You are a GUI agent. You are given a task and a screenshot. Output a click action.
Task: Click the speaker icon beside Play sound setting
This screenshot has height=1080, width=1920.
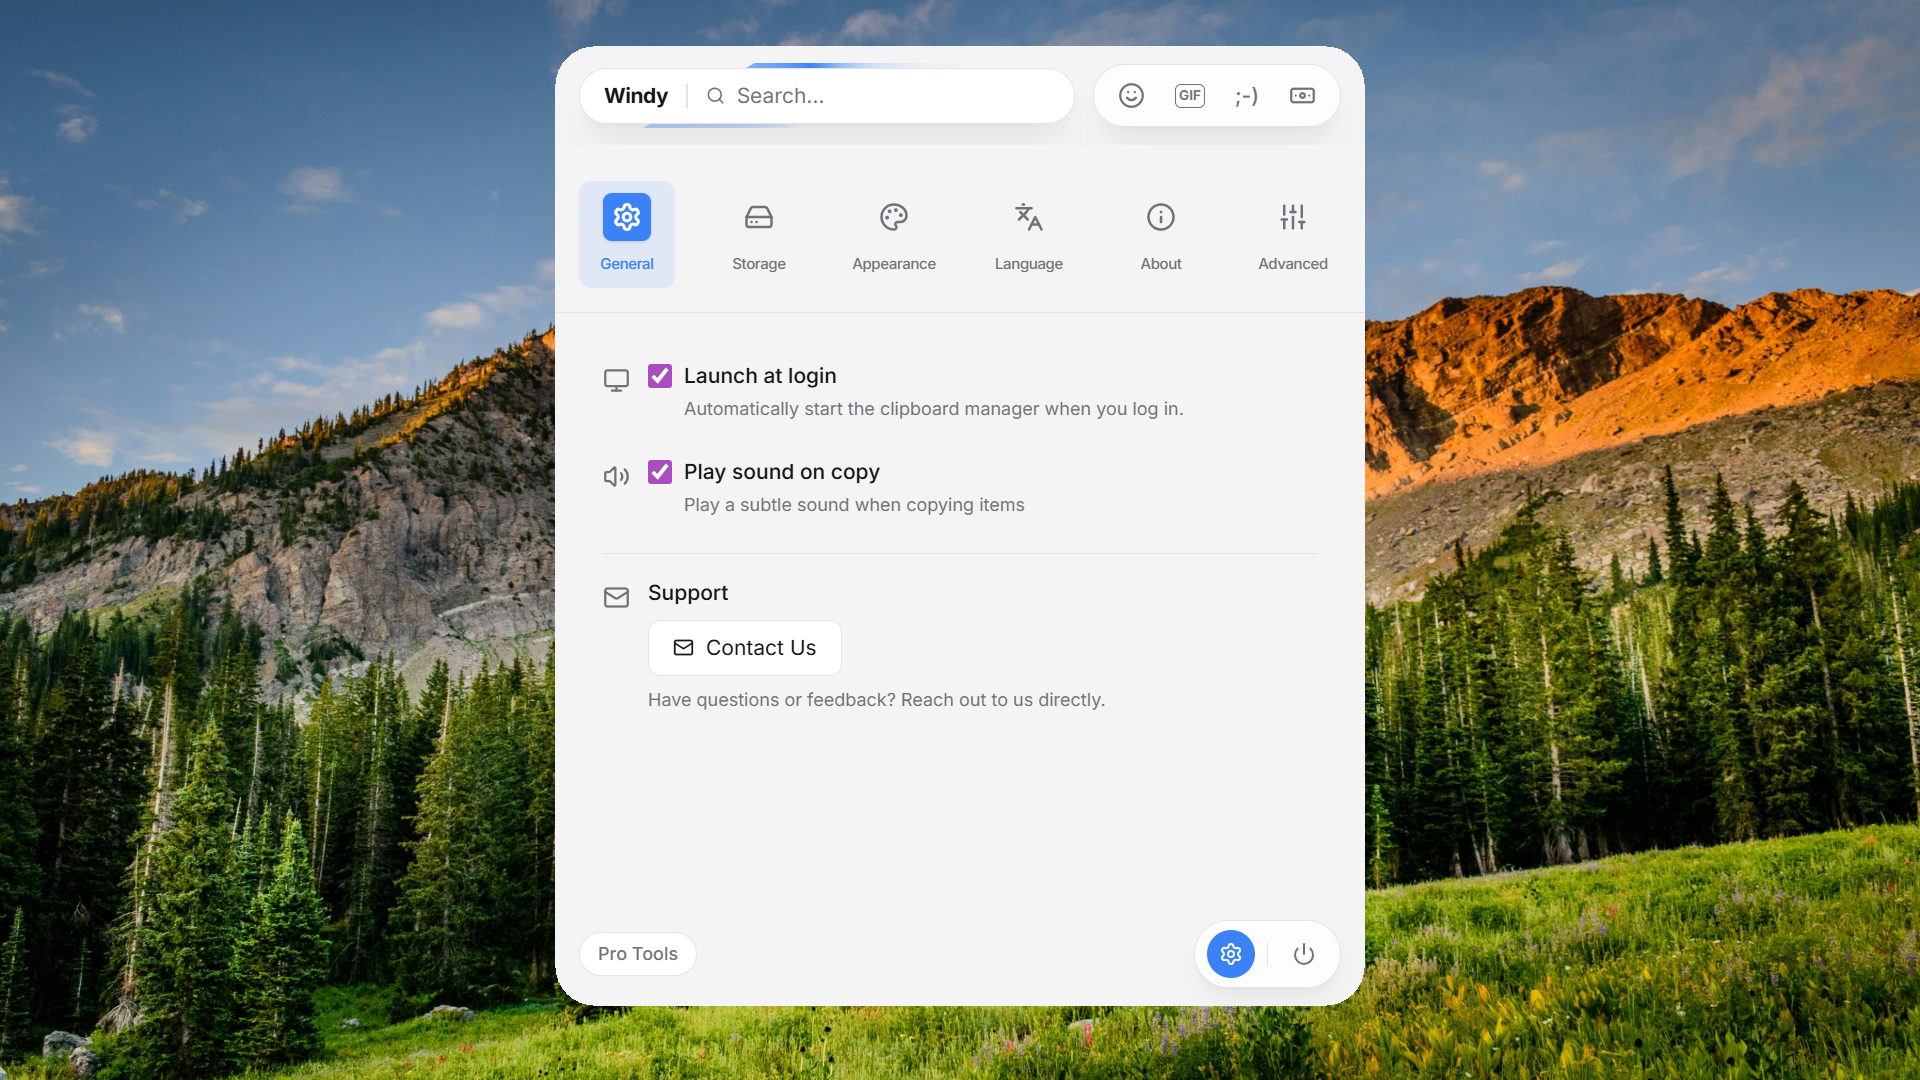click(616, 477)
